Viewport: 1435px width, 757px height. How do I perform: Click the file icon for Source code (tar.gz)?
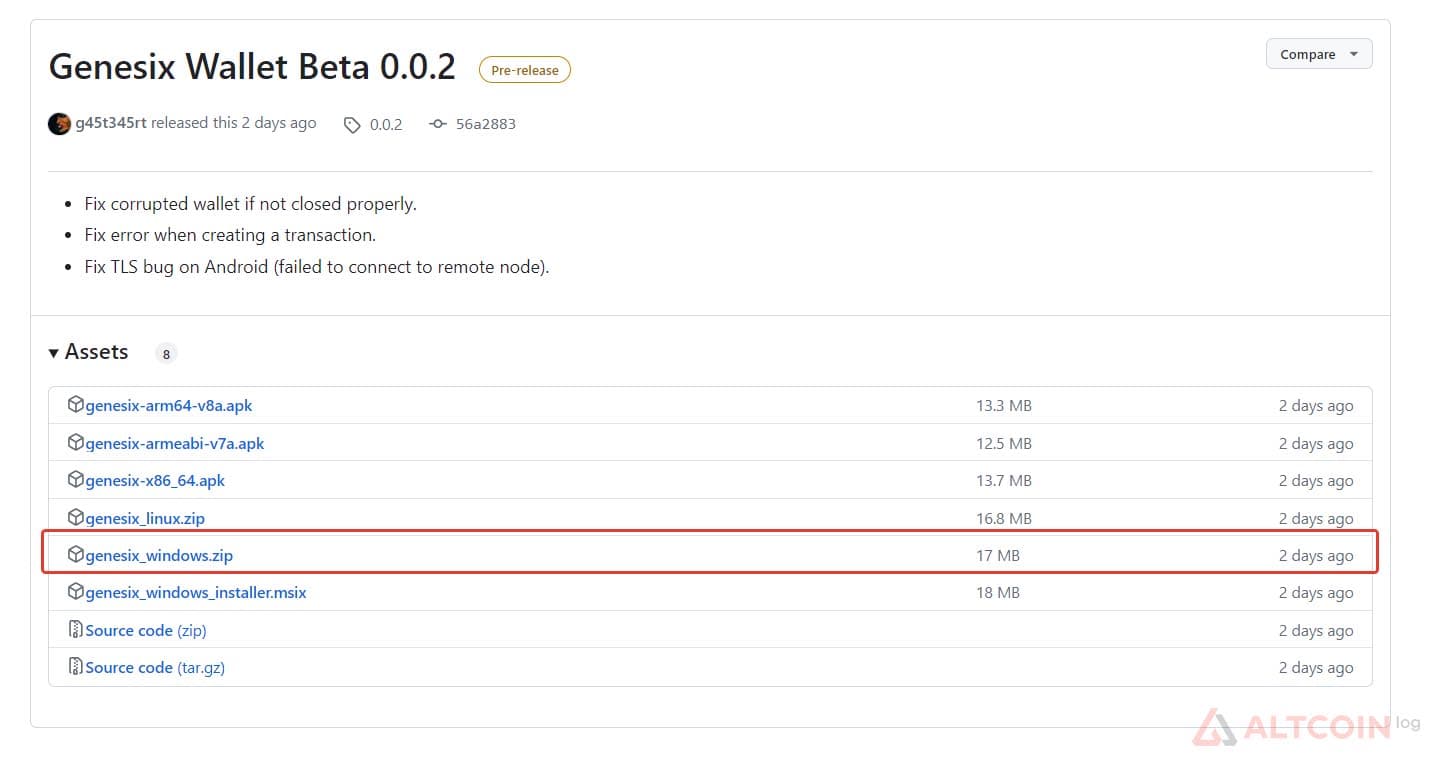75,666
